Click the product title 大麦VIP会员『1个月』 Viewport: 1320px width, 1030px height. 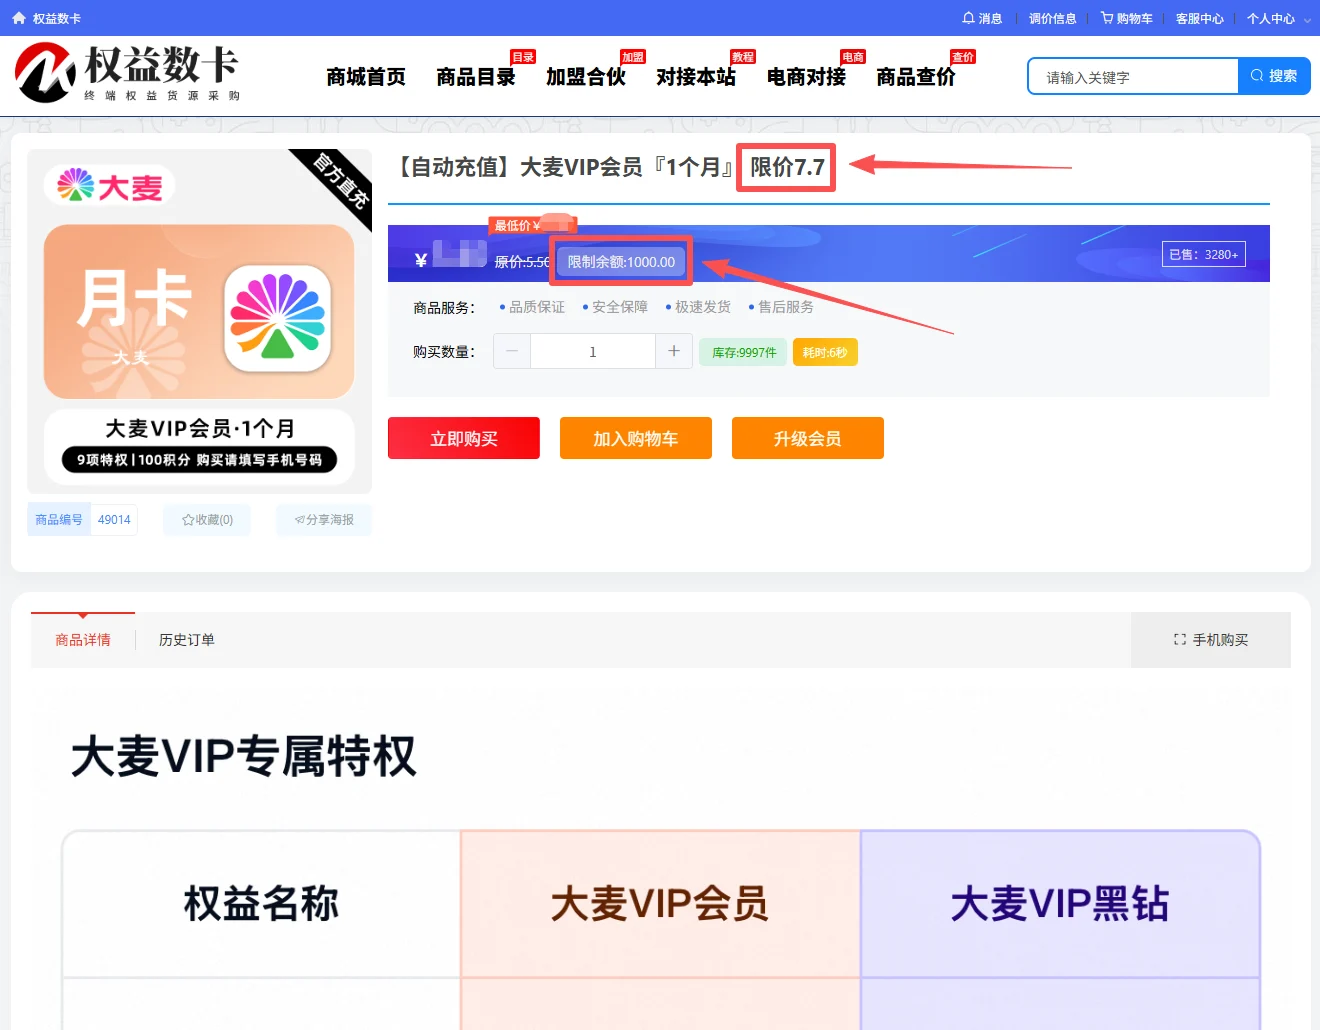(628, 167)
